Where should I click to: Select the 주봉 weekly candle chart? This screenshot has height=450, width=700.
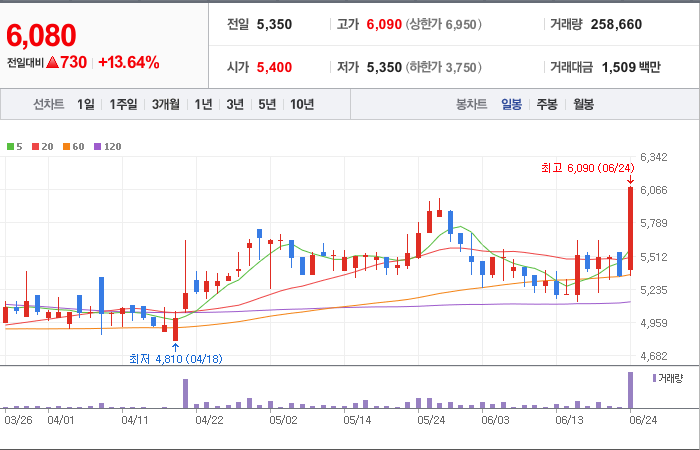click(x=547, y=104)
